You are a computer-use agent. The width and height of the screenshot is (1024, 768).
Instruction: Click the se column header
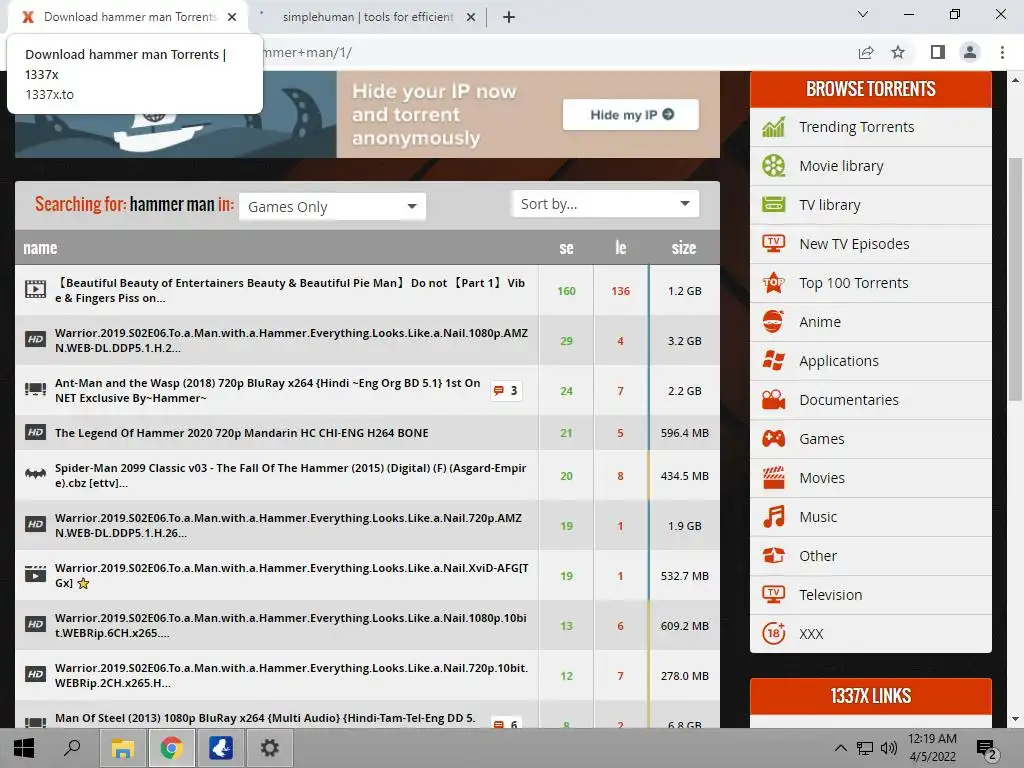[566, 248]
